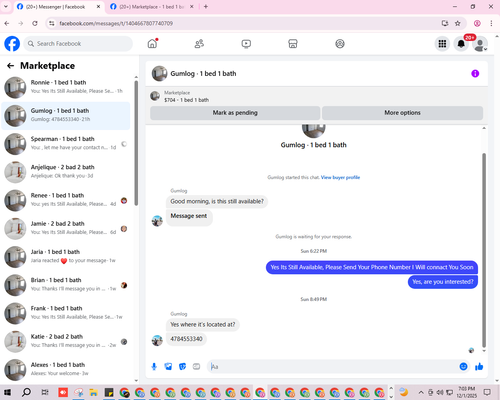Screen dimensions: 500x400
Task: Click the phone number message 4784553340
Action: click(x=186, y=339)
